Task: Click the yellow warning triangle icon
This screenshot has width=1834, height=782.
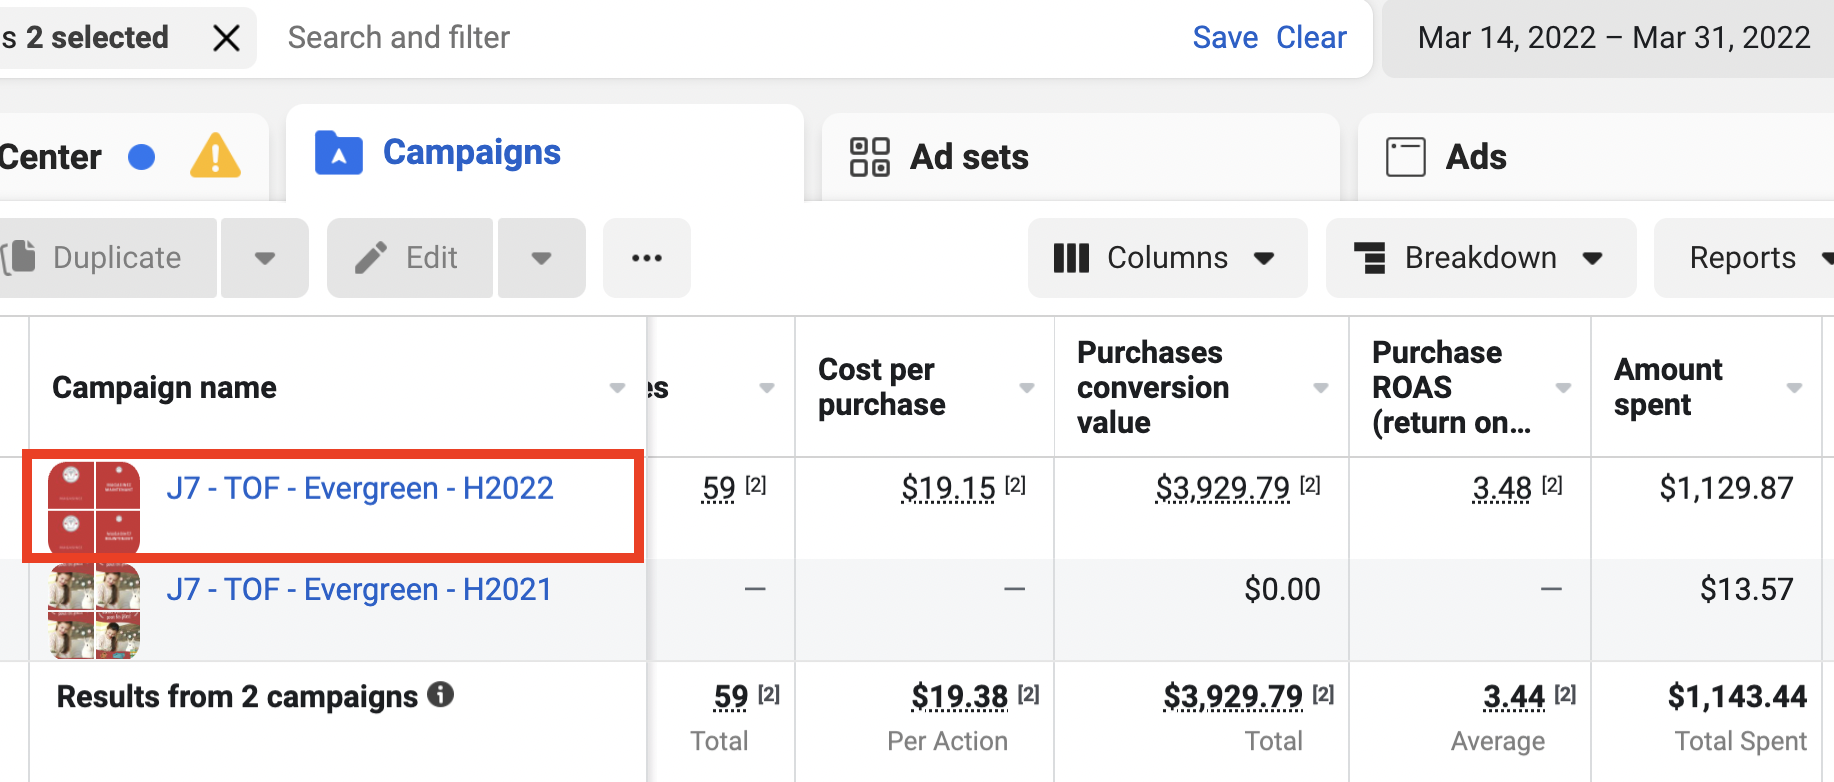Action: [x=215, y=157]
